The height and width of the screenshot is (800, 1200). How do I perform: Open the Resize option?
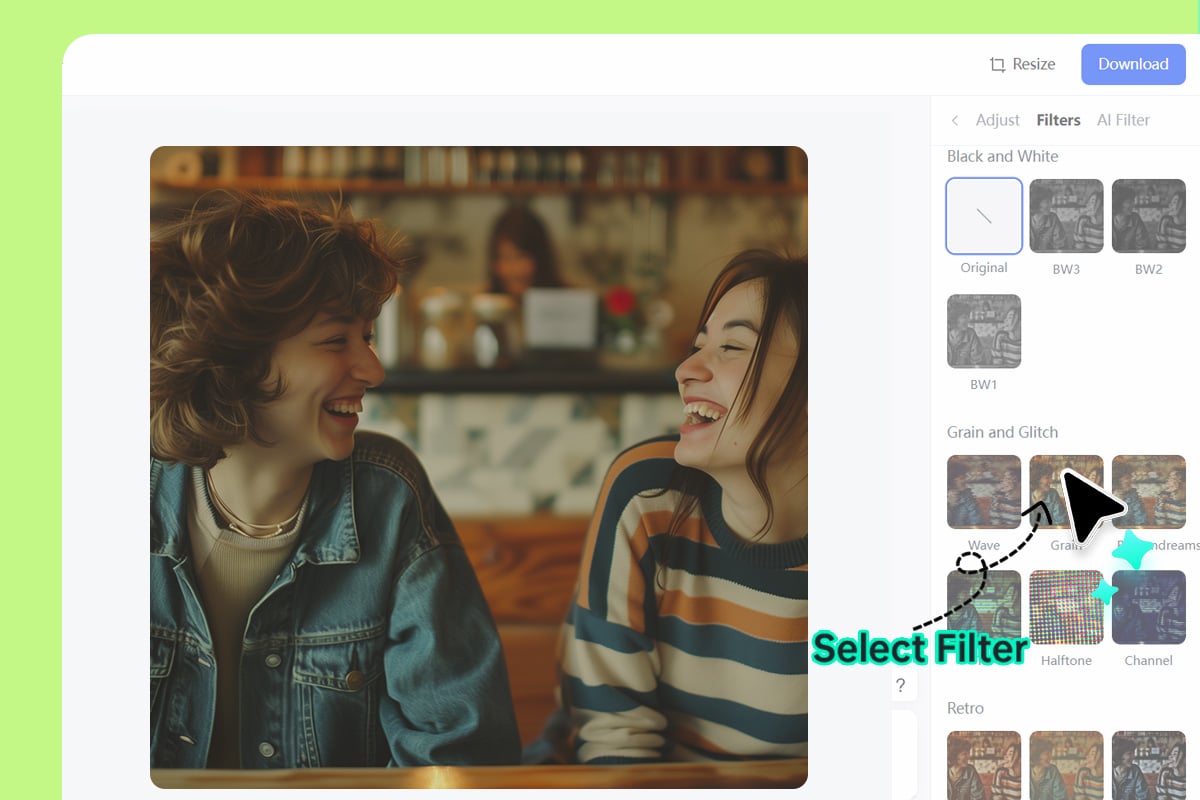click(1022, 64)
